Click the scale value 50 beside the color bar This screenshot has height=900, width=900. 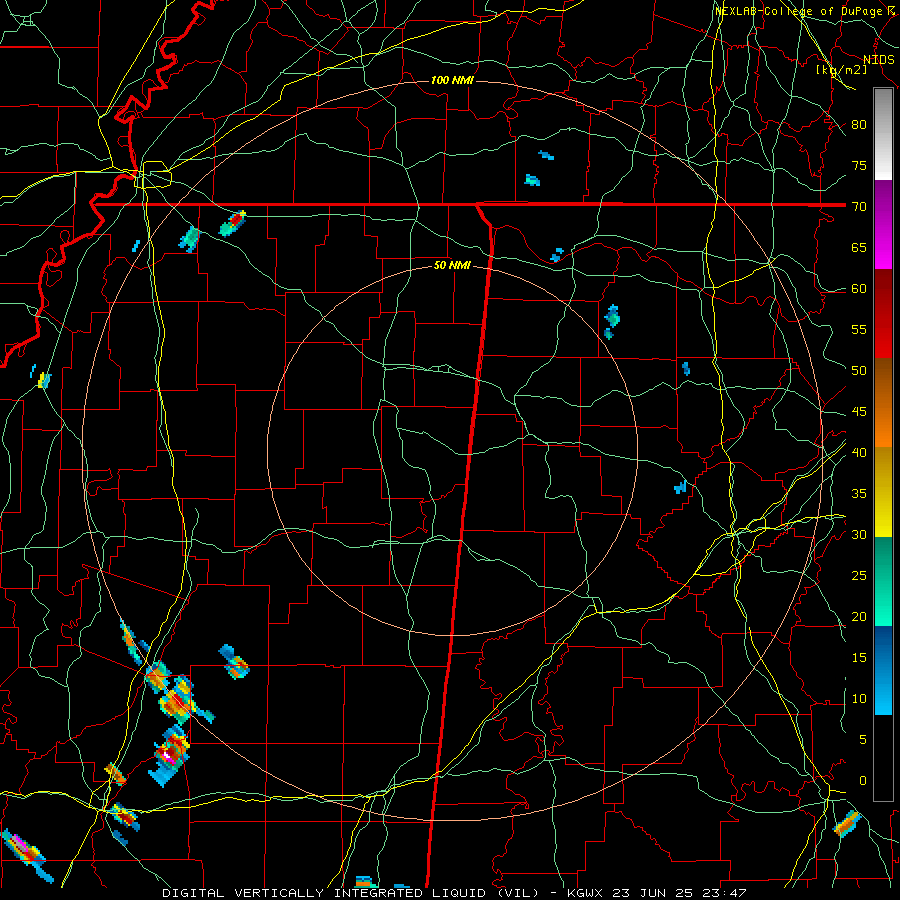[859, 370]
